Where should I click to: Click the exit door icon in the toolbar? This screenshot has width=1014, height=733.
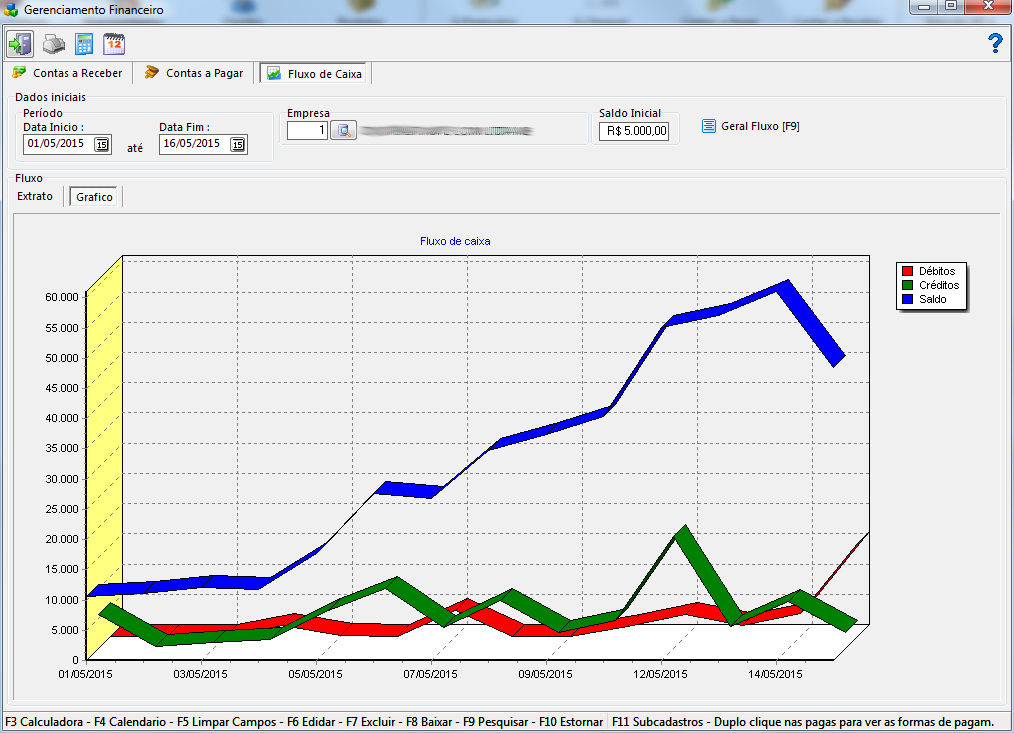[21, 44]
